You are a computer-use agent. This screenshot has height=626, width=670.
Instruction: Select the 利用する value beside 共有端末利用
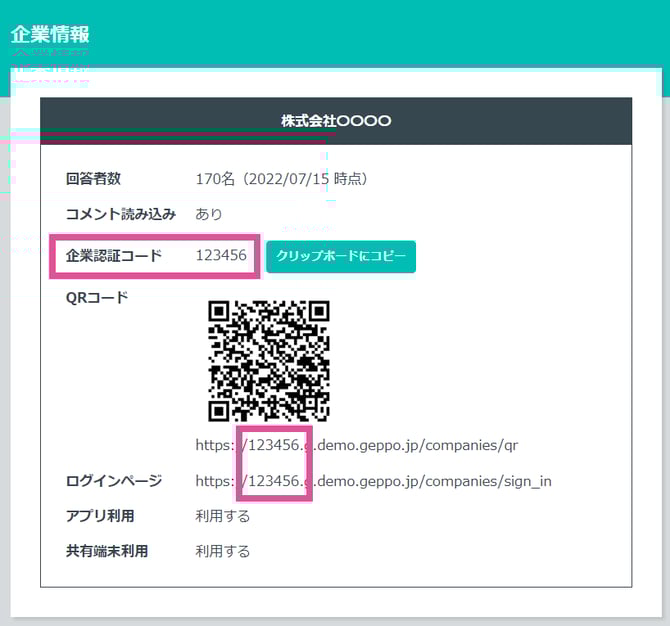[x=222, y=551]
